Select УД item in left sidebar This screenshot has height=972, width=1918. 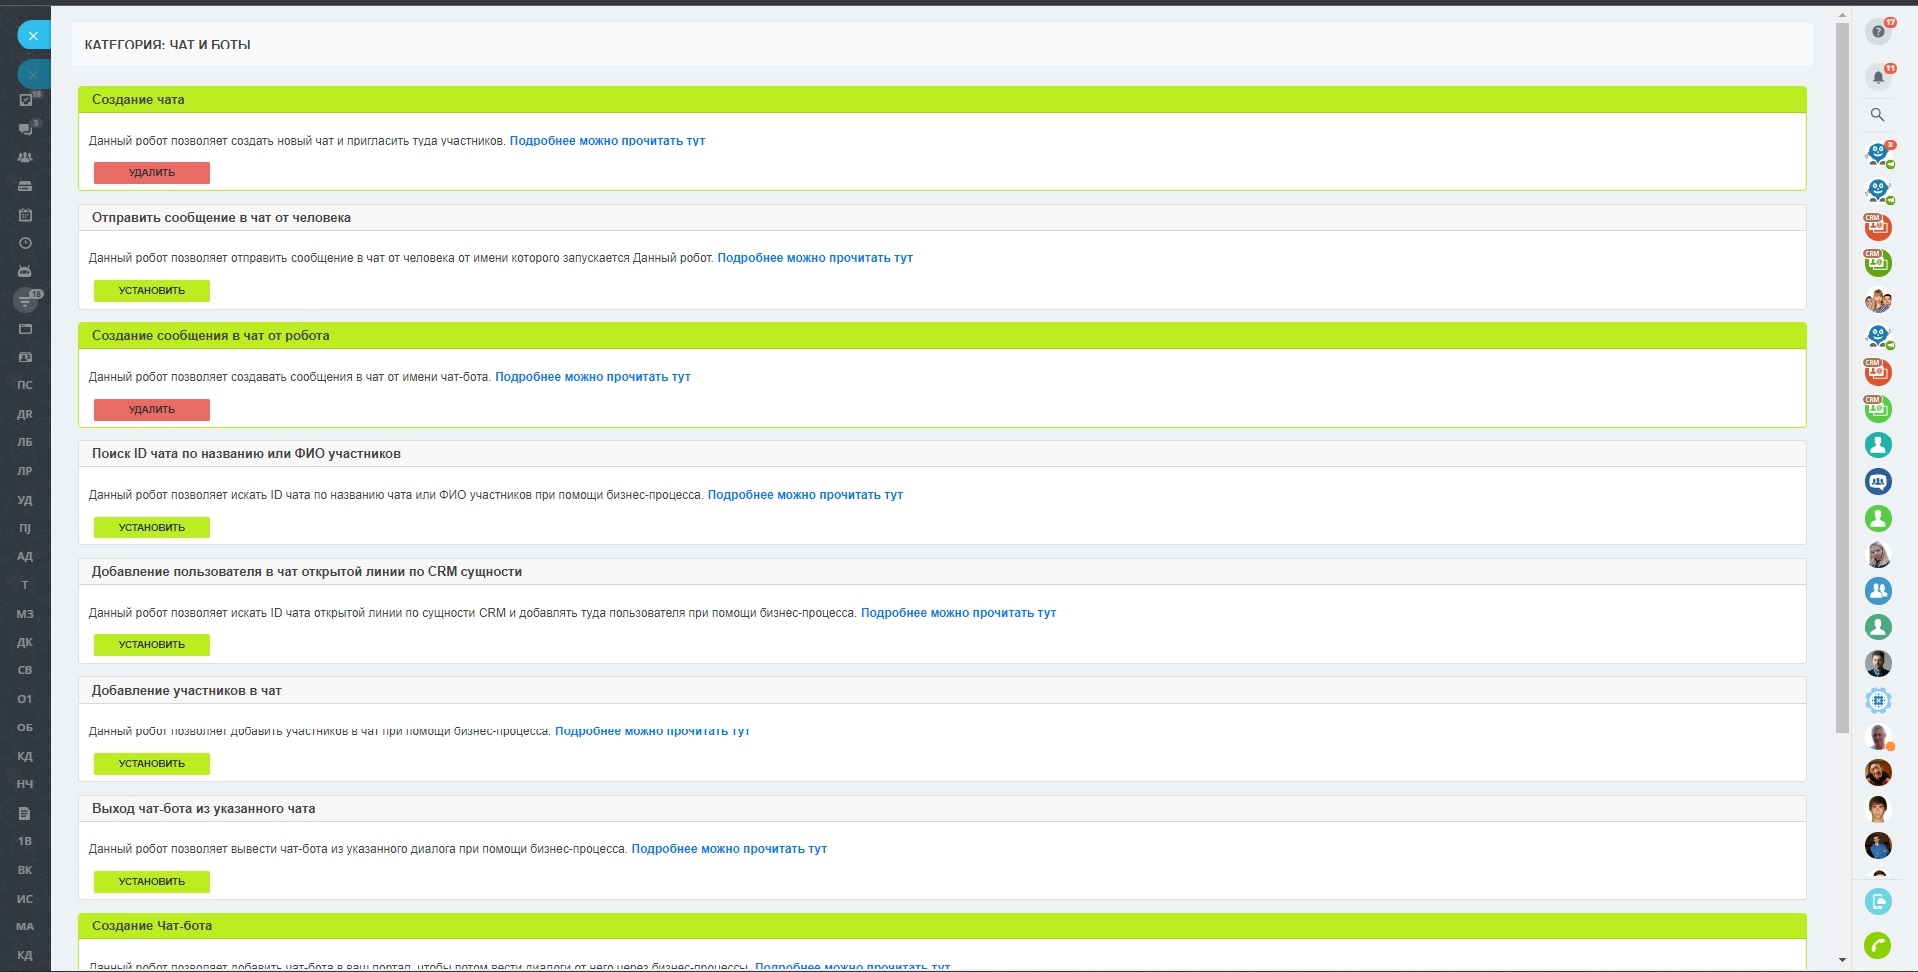(x=25, y=500)
